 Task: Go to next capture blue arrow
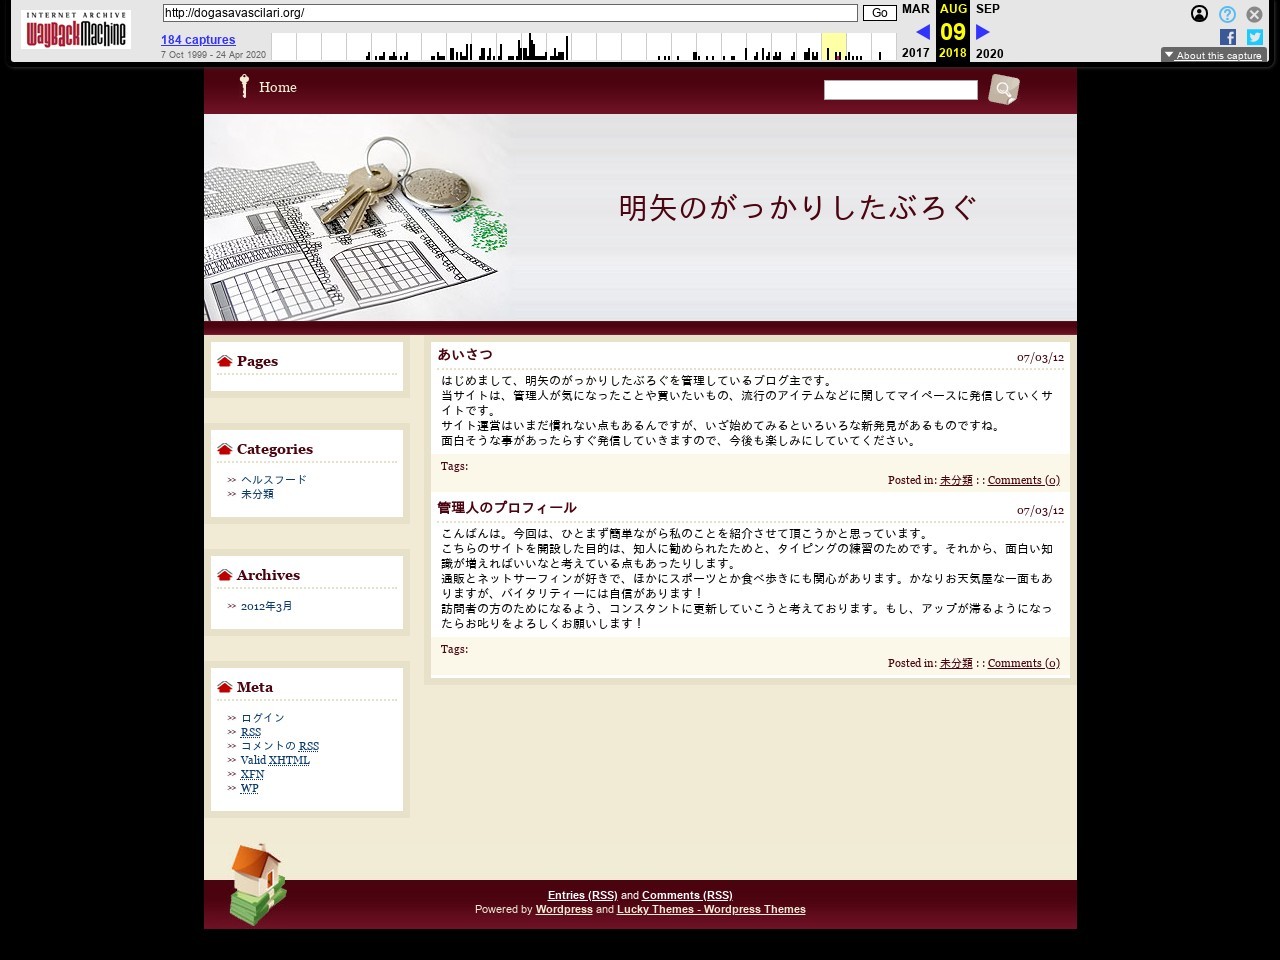(983, 32)
